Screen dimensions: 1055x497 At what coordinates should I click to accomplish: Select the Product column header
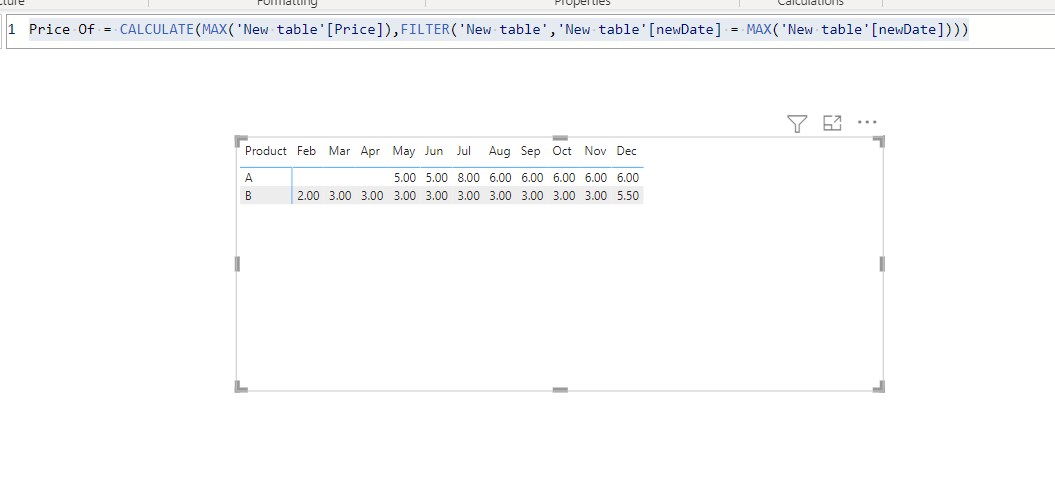point(266,151)
